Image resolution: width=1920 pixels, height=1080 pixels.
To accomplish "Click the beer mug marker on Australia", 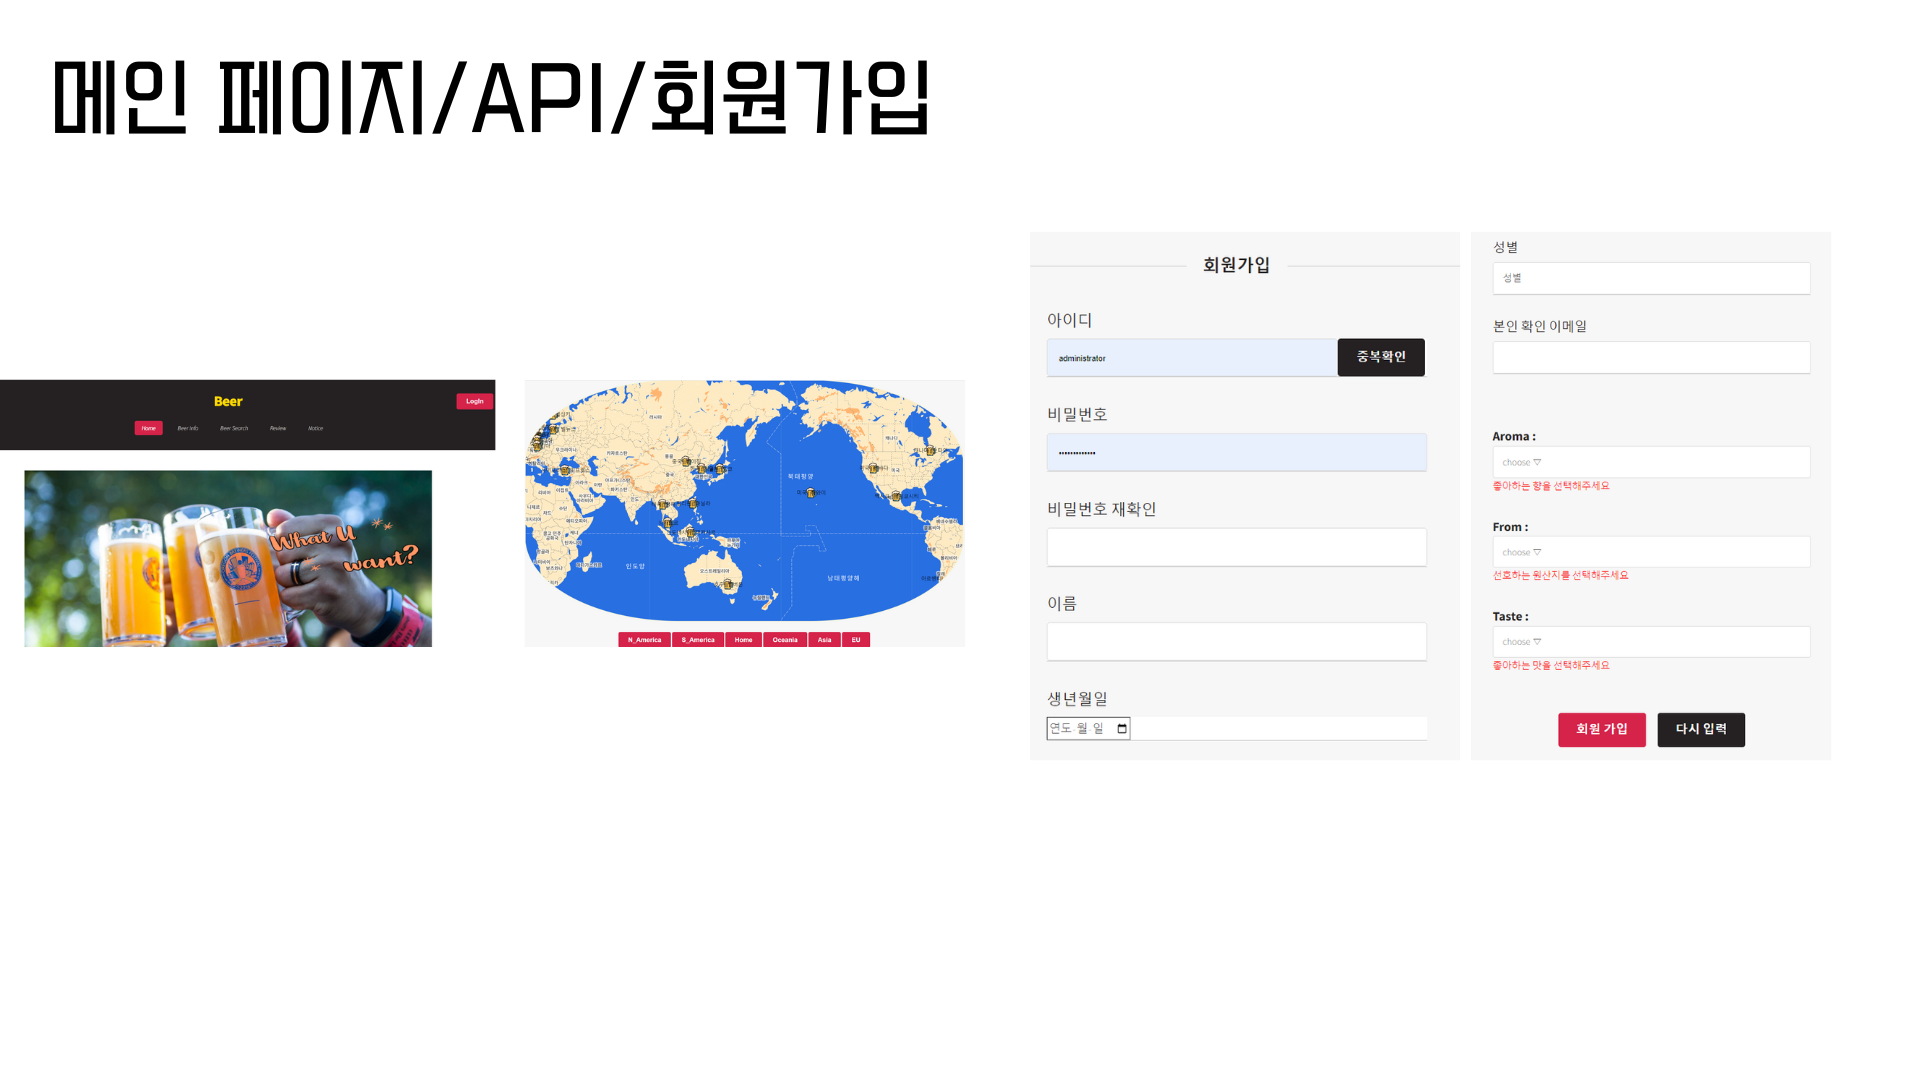I will [728, 584].
